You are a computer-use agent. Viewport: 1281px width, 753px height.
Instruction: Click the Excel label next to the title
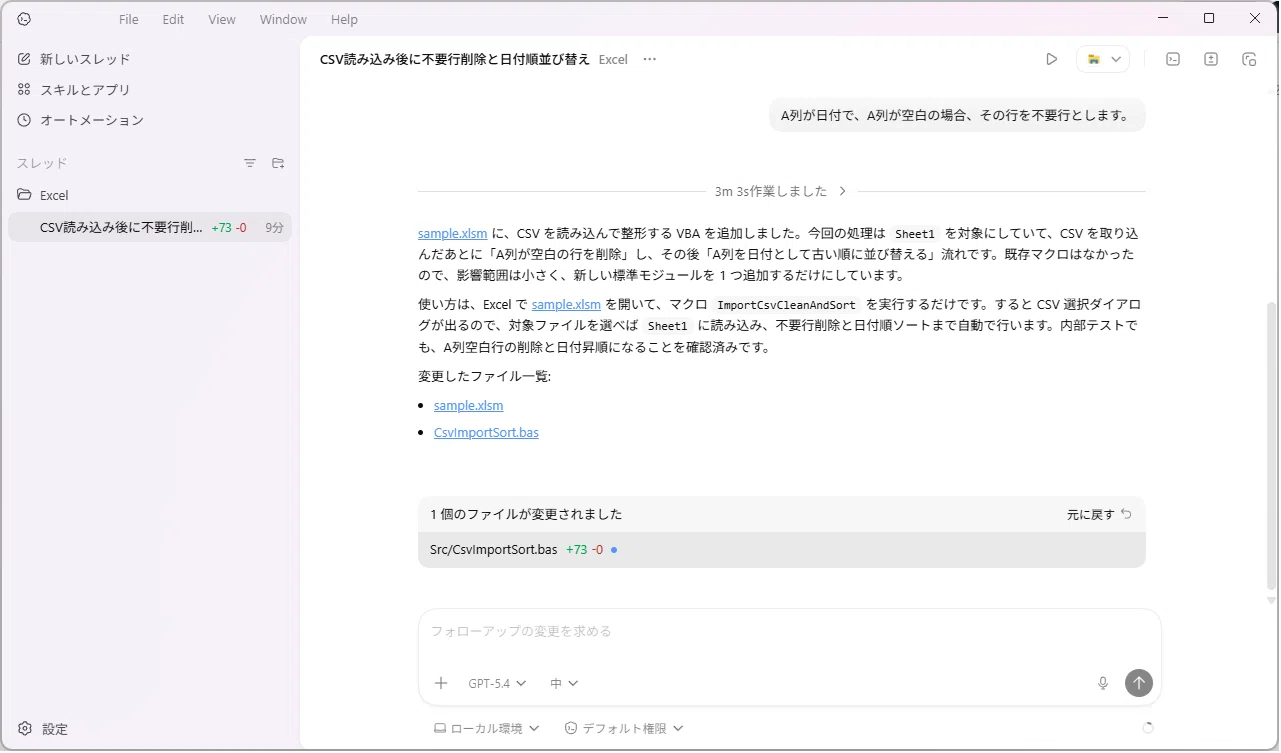[x=613, y=59]
